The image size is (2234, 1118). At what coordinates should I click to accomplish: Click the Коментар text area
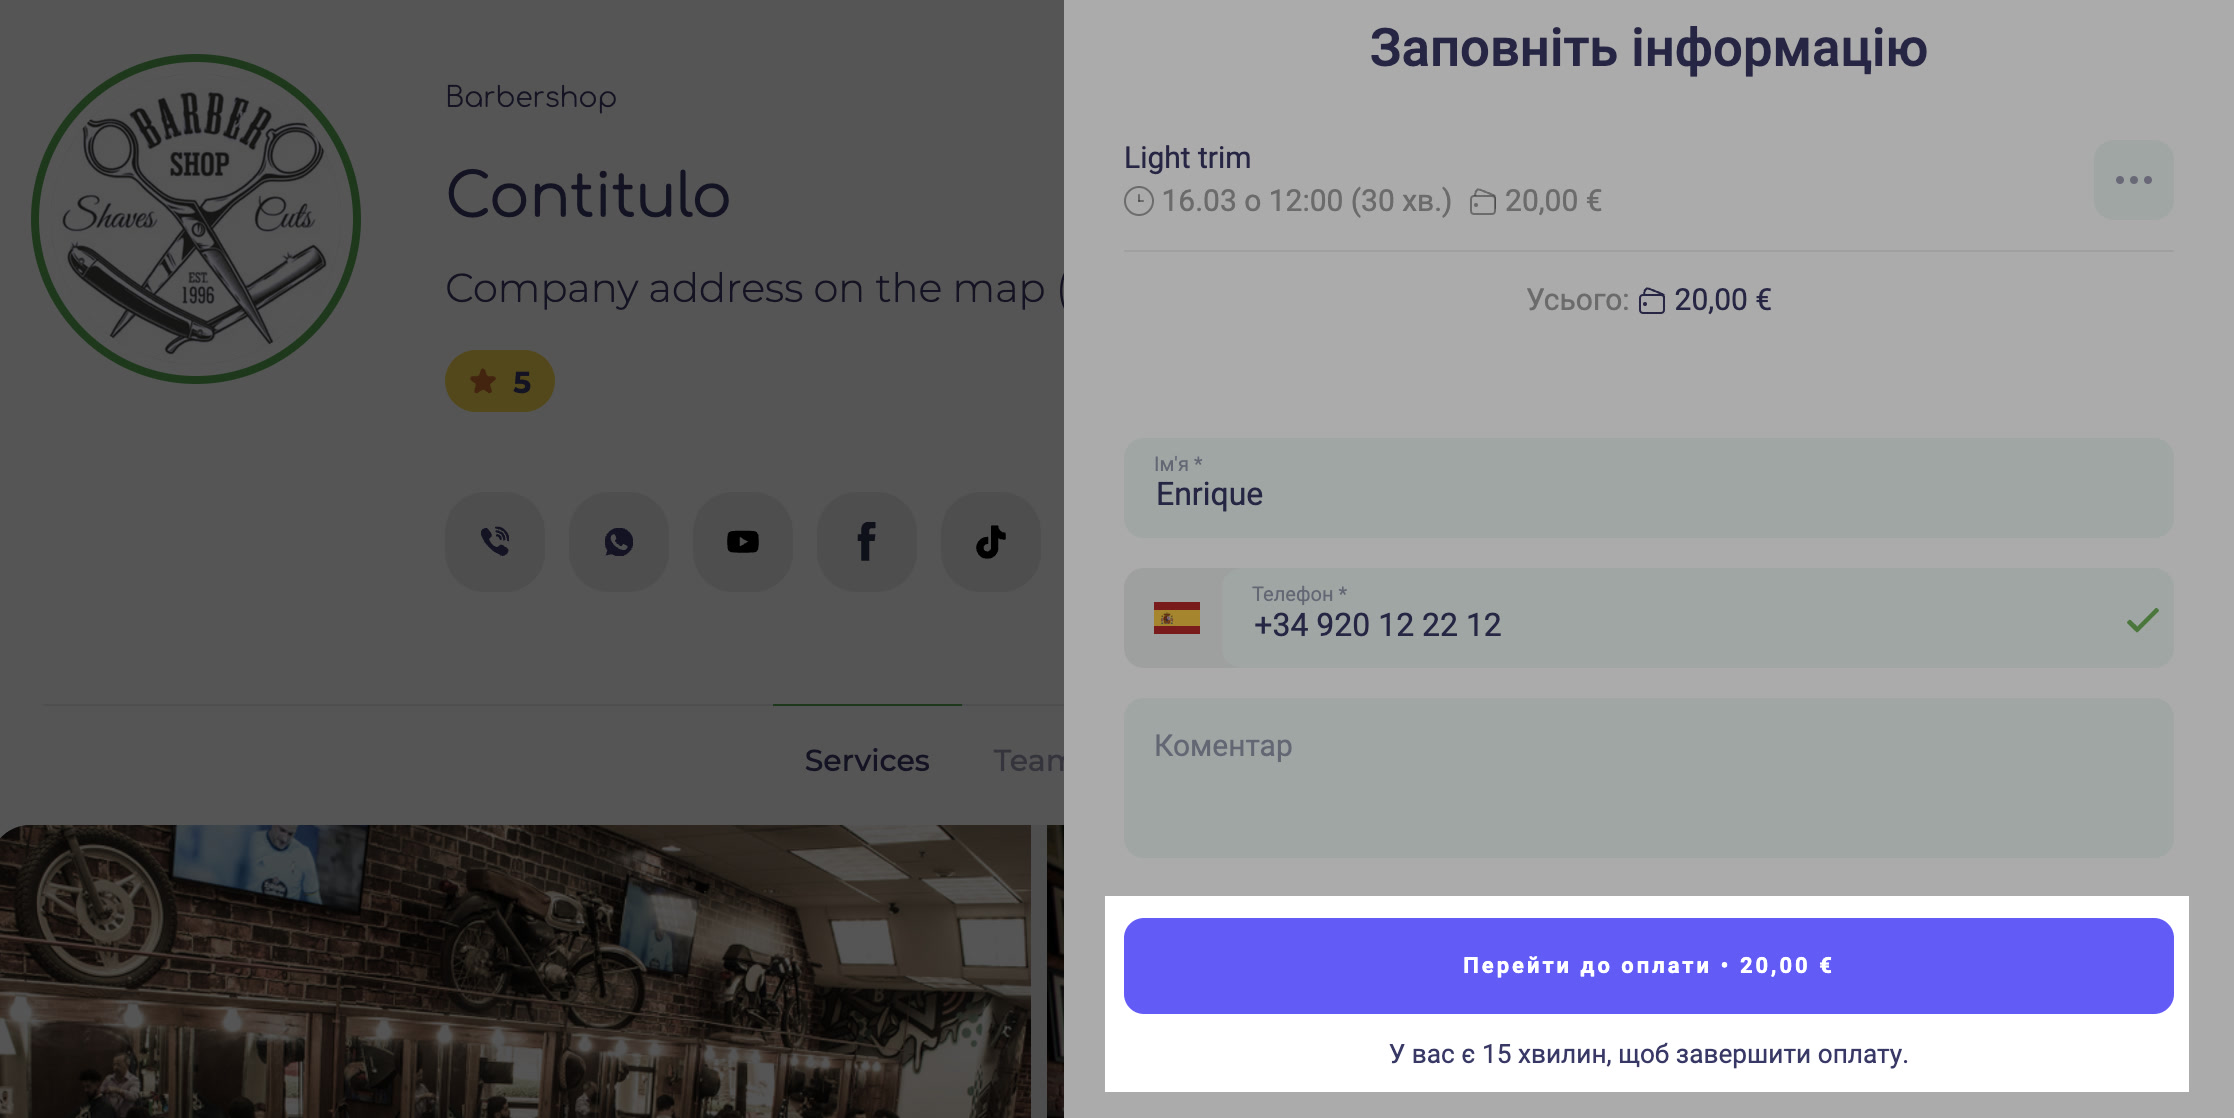point(1648,778)
